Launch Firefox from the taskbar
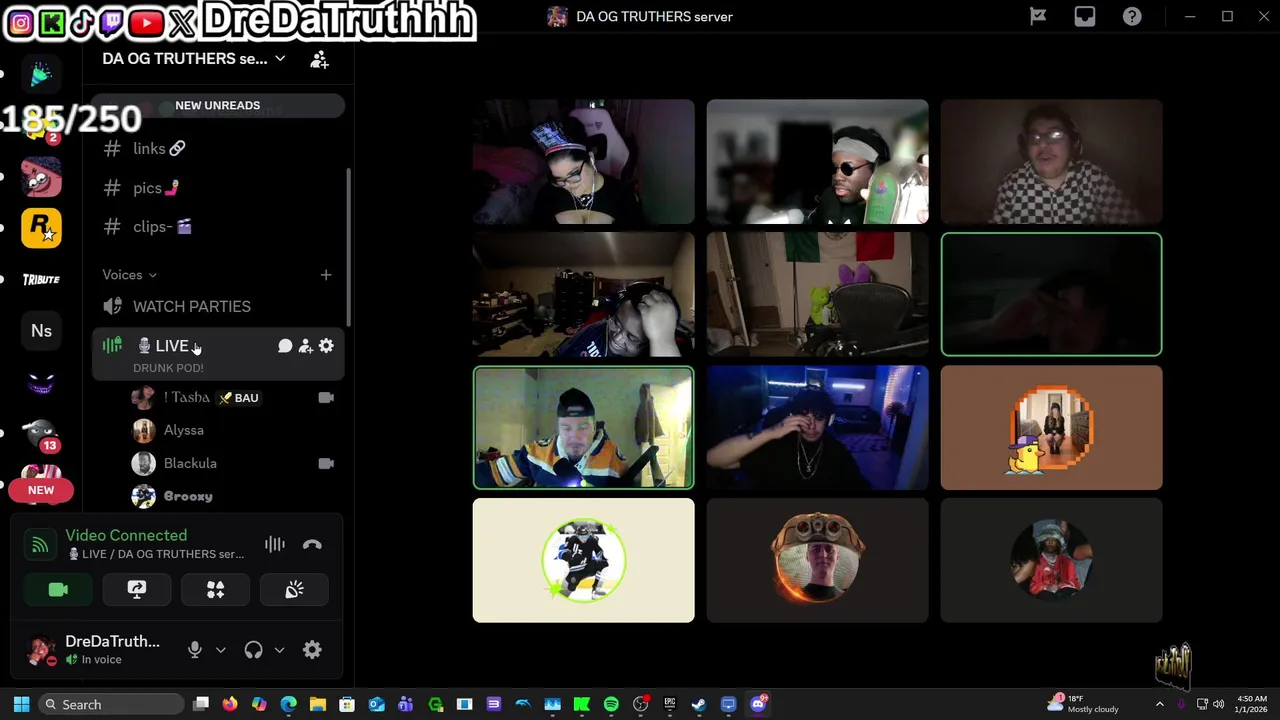The height and width of the screenshot is (720, 1280). tap(230, 704)
